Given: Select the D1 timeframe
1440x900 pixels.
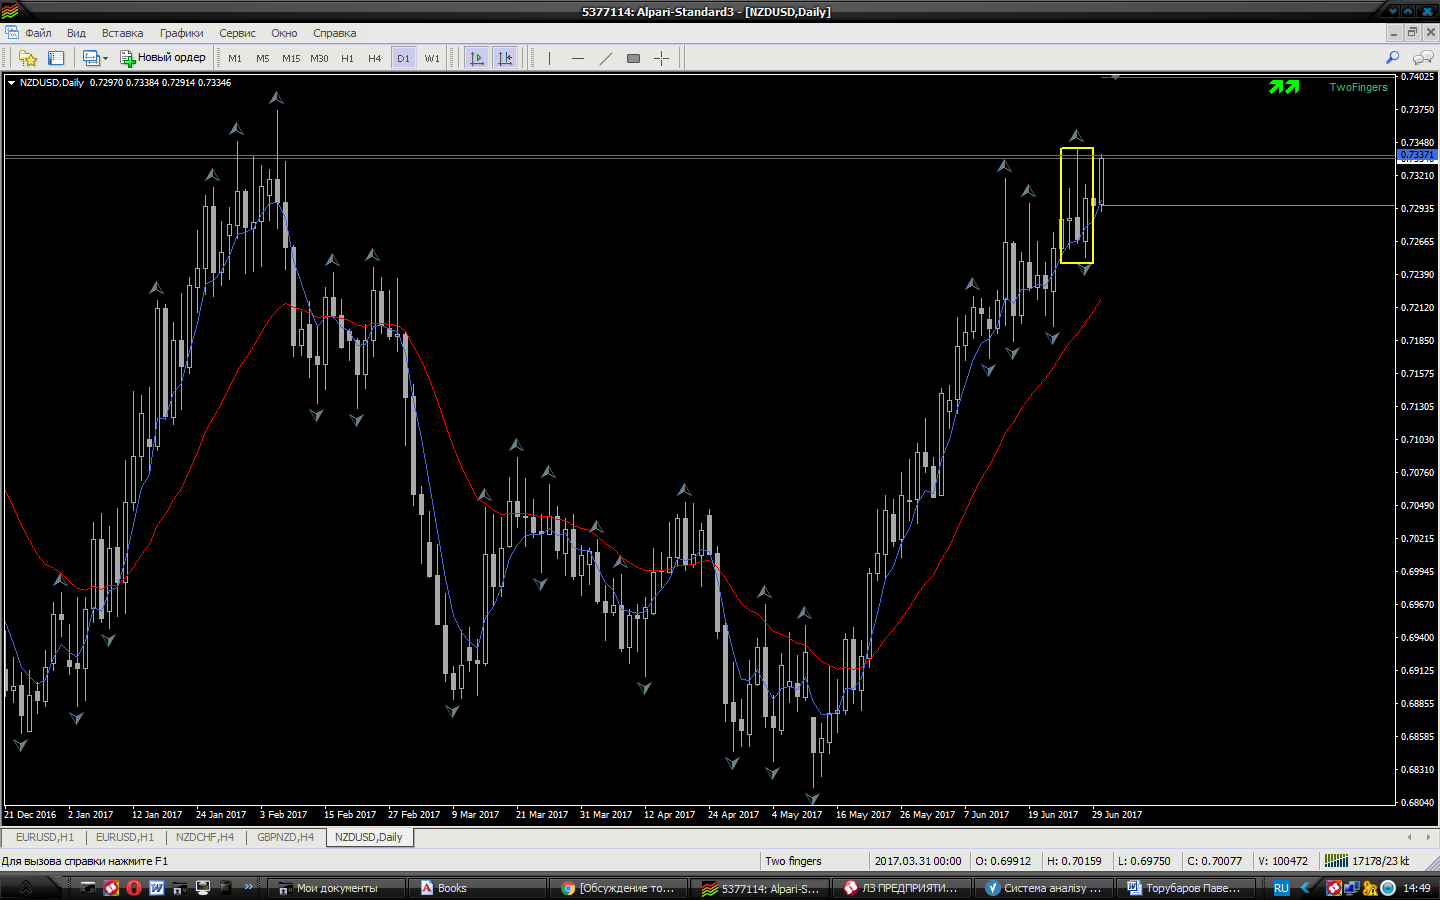Looking at the screenshot, I should point(403,58).
